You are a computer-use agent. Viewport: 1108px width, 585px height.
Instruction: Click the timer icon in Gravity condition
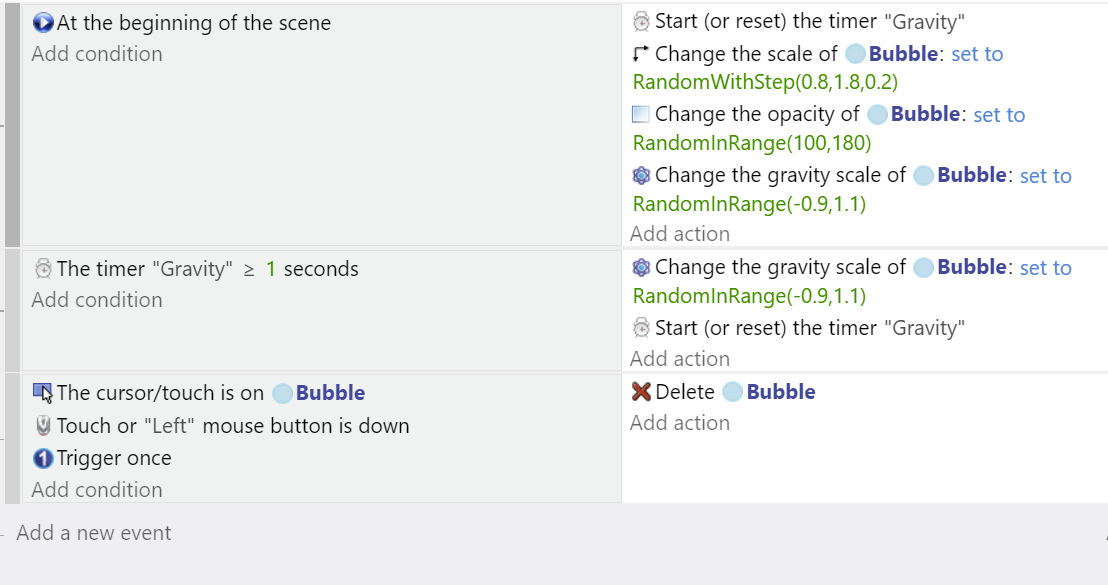click(x=43, y=269)
